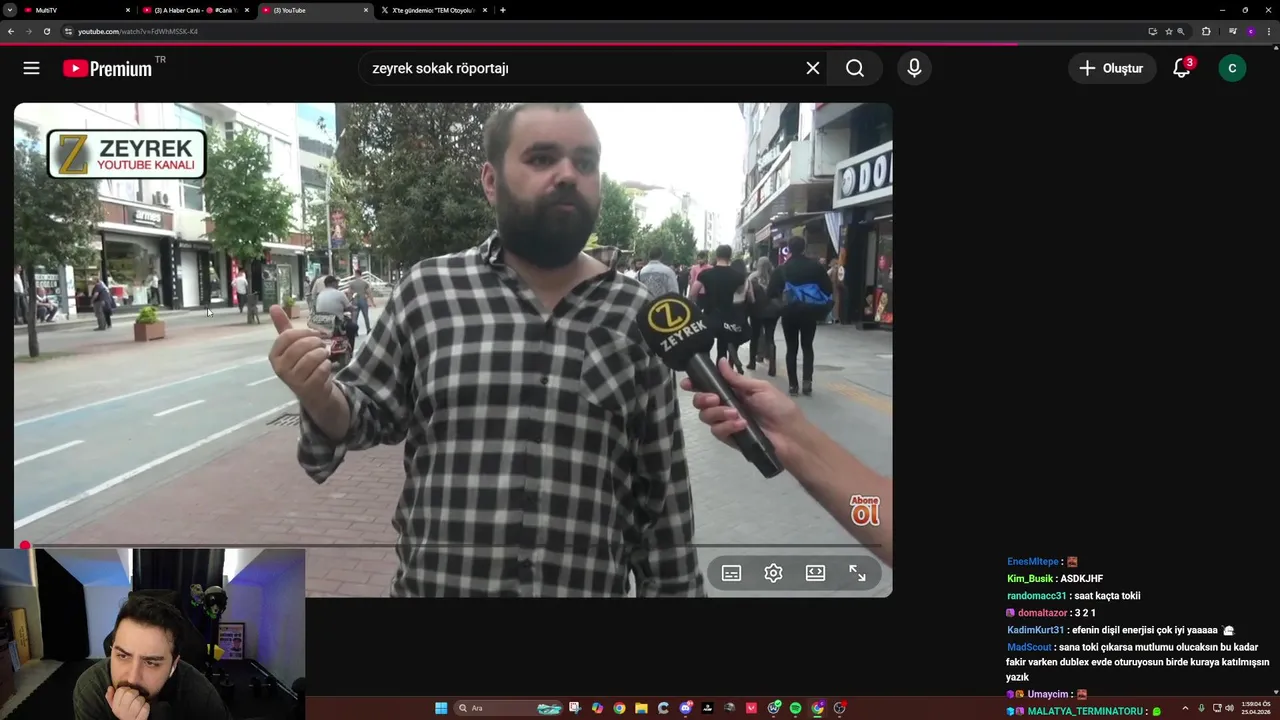Toggle subtitles on the video player
Viewport: 1280px width, 720px height.
(x=731, y=573)
